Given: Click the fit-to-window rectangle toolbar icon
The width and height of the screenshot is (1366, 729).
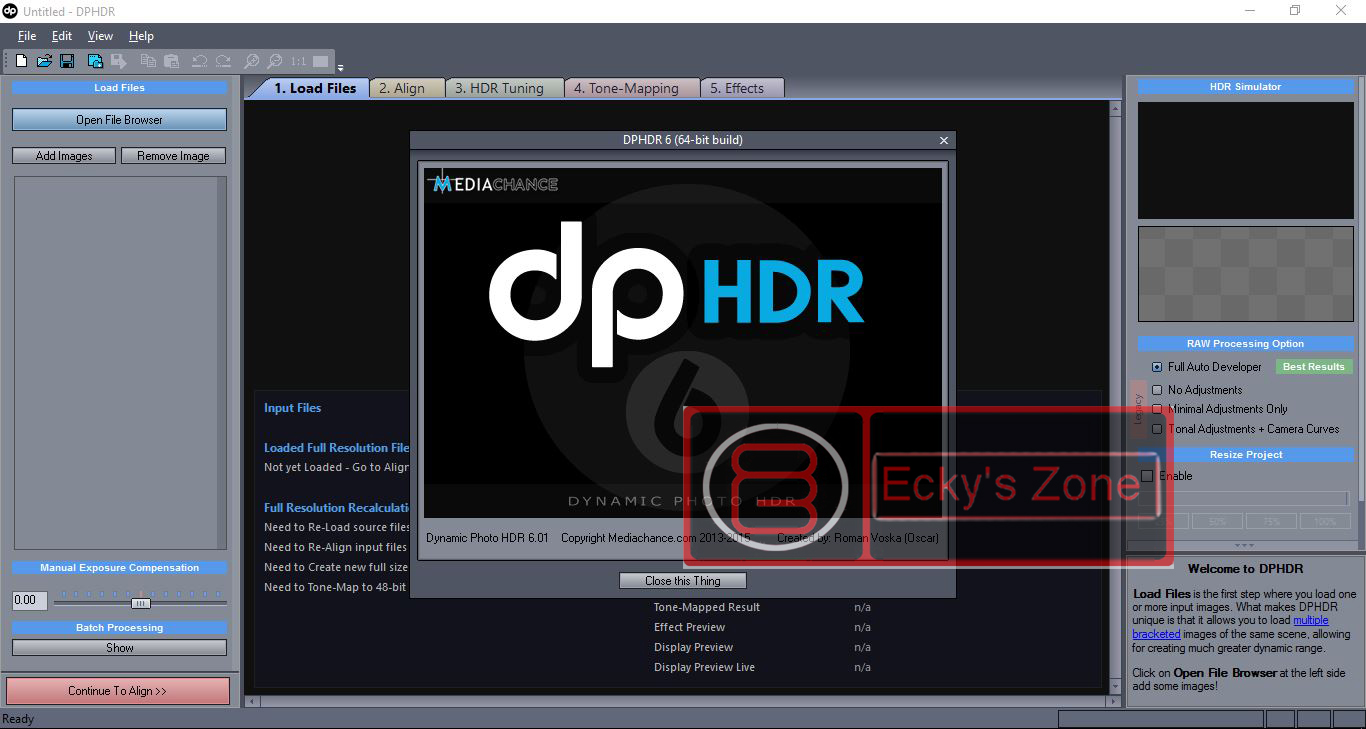Looking at the screenshot, I should [x=320, y=61].
